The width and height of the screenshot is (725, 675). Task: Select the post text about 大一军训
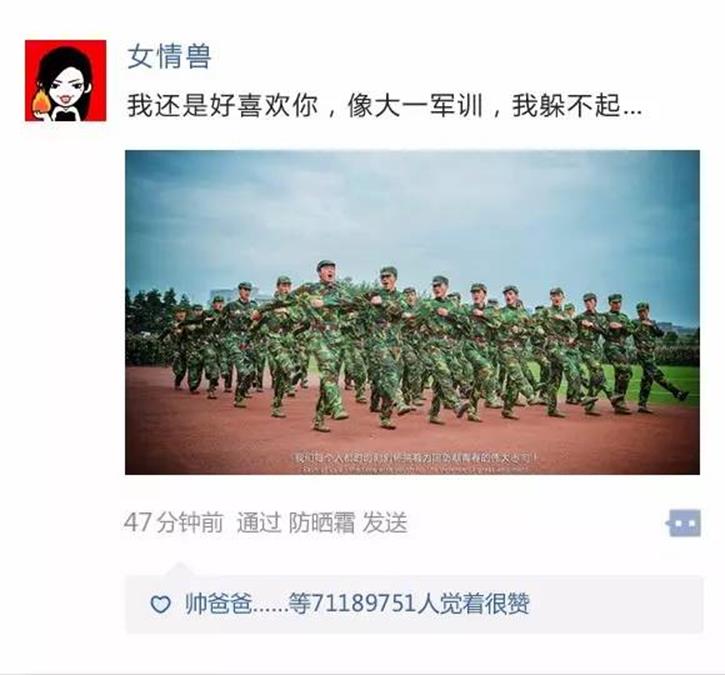385,105
